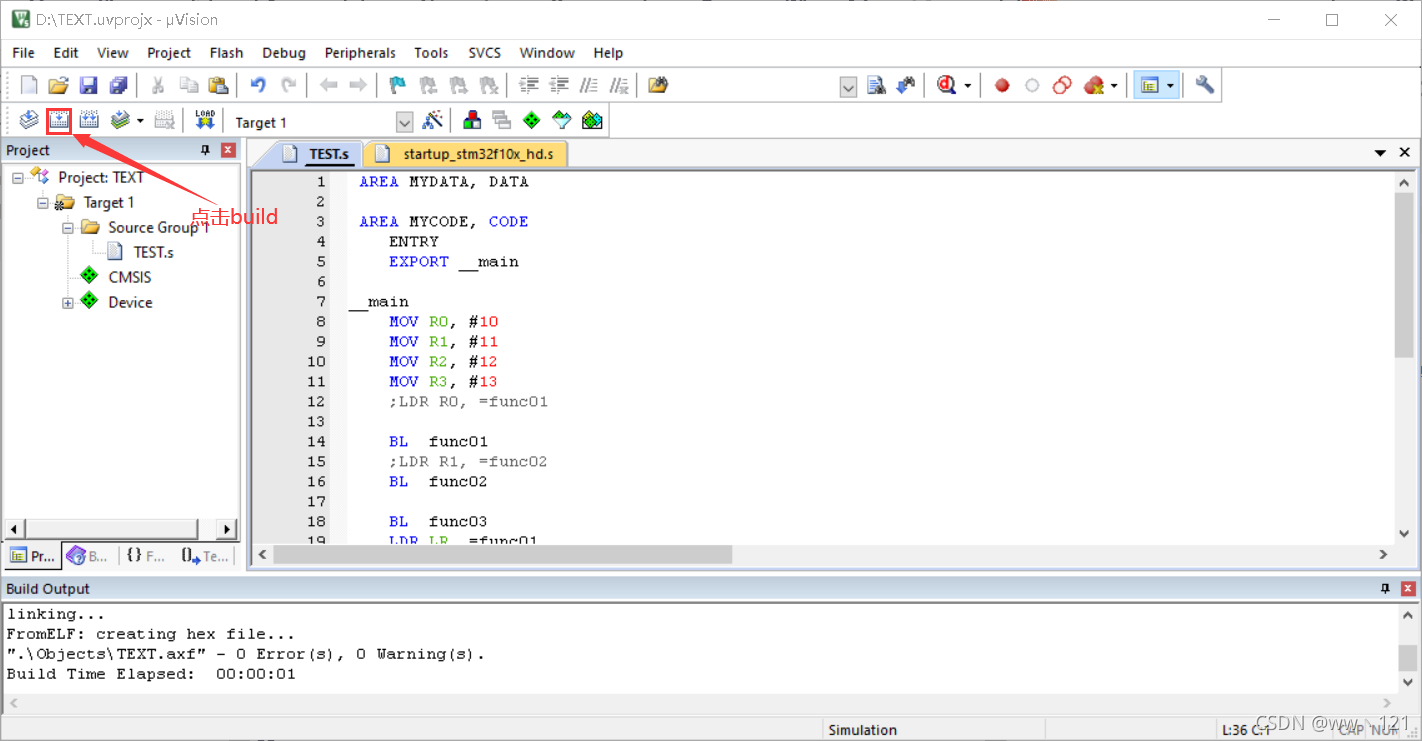The image size is (1422, 741).
Task: Insert a breakpoint with red dot icon
Action: coord(1002,85)
